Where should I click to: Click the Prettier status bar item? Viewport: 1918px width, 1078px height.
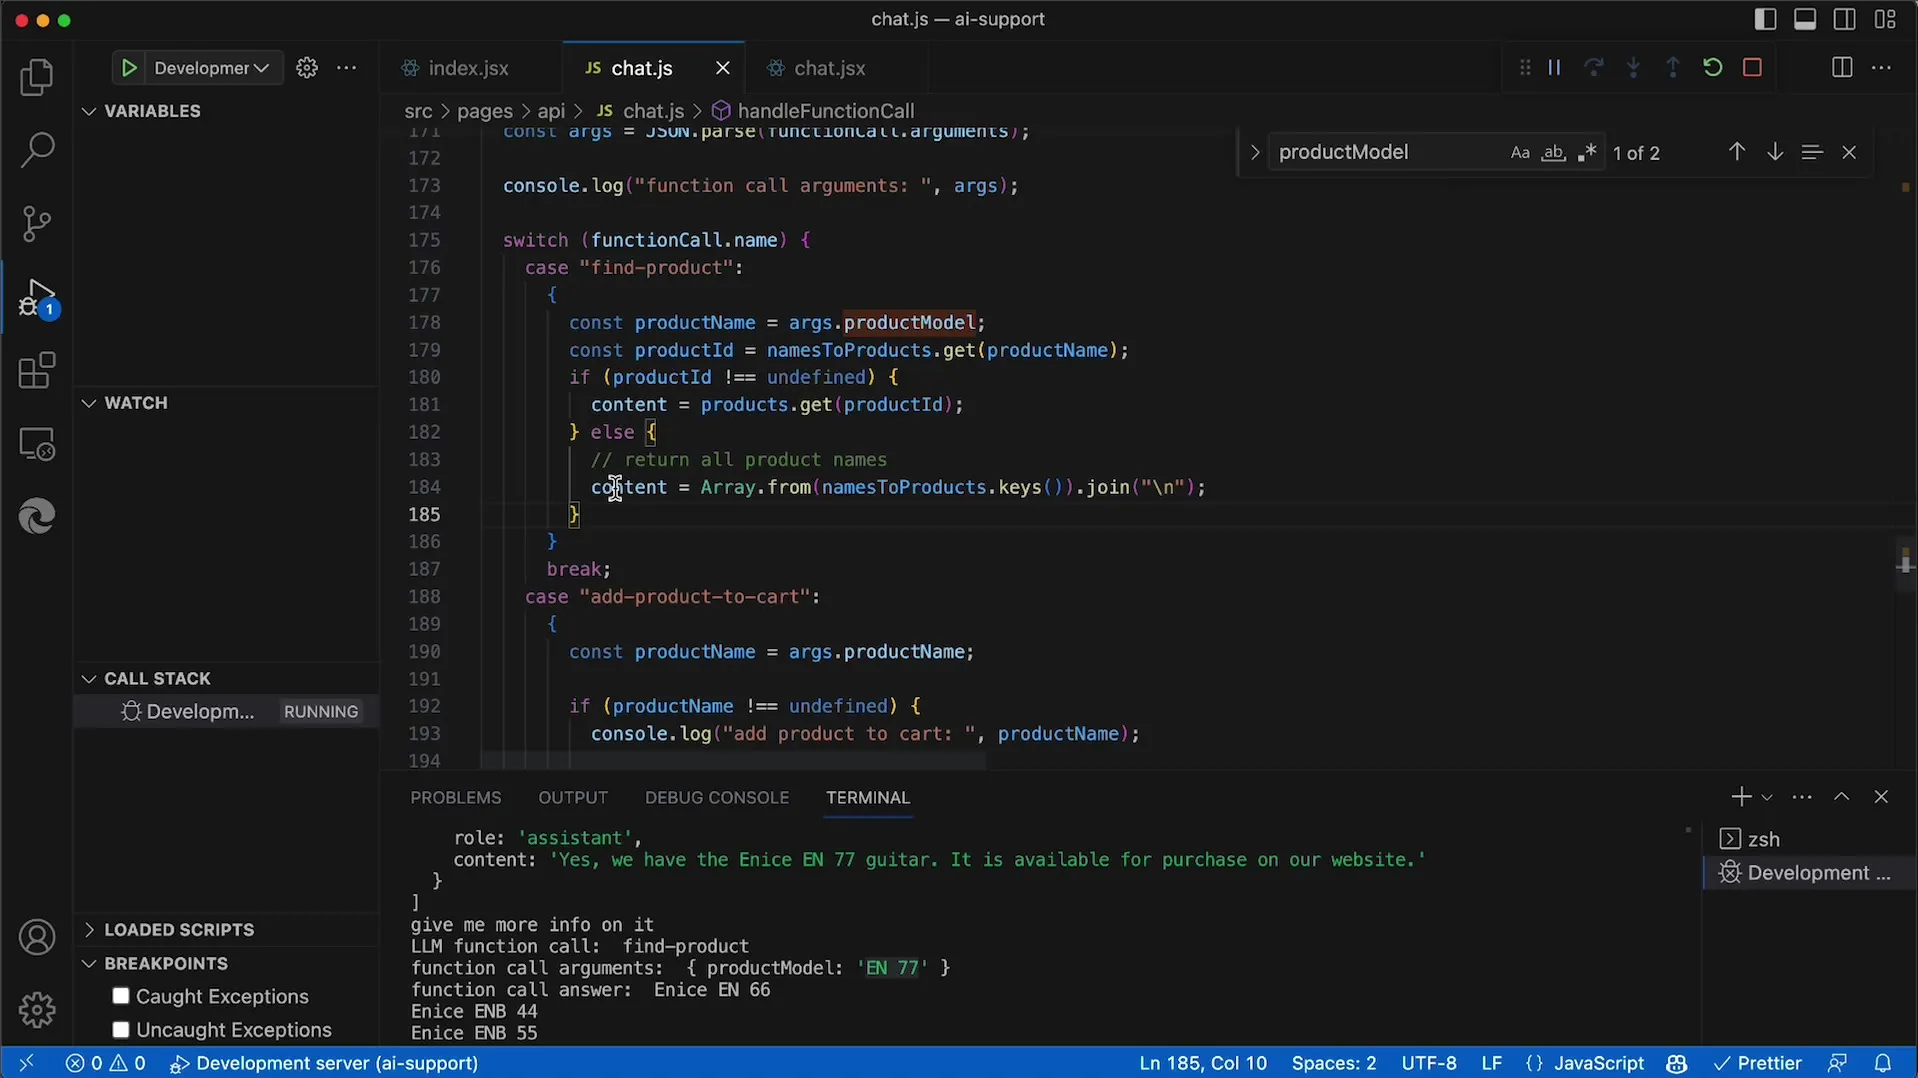pos(1758,1063)
